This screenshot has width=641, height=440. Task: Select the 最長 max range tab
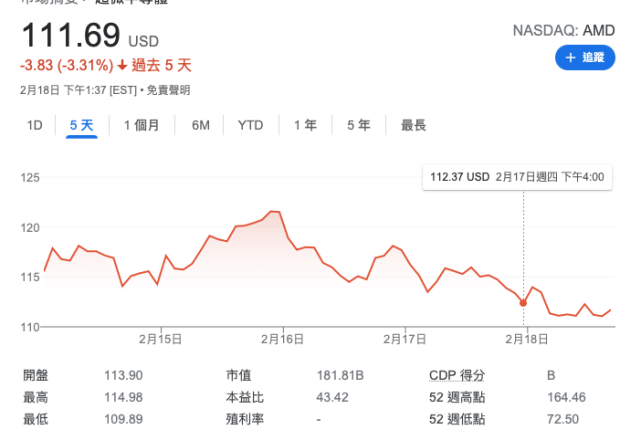(413, 125)
